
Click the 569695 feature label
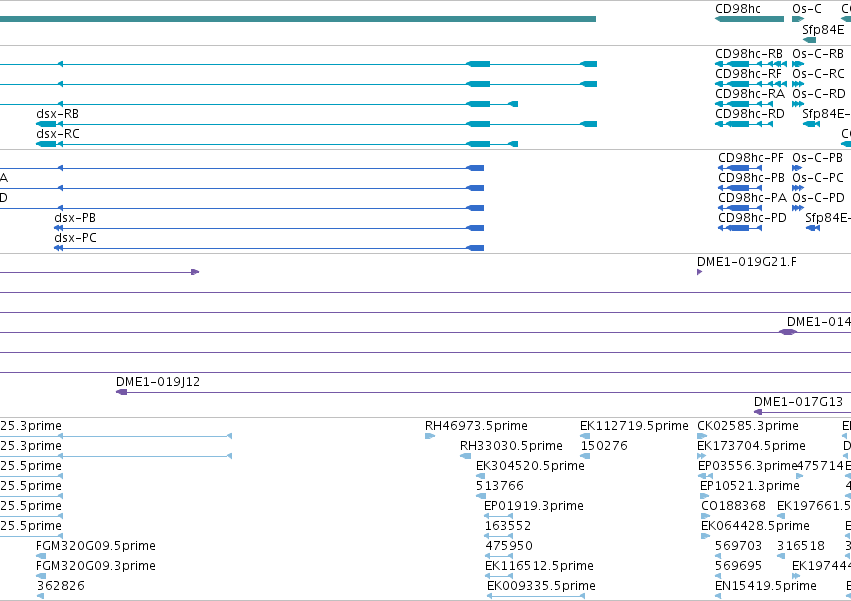[738, 566]
